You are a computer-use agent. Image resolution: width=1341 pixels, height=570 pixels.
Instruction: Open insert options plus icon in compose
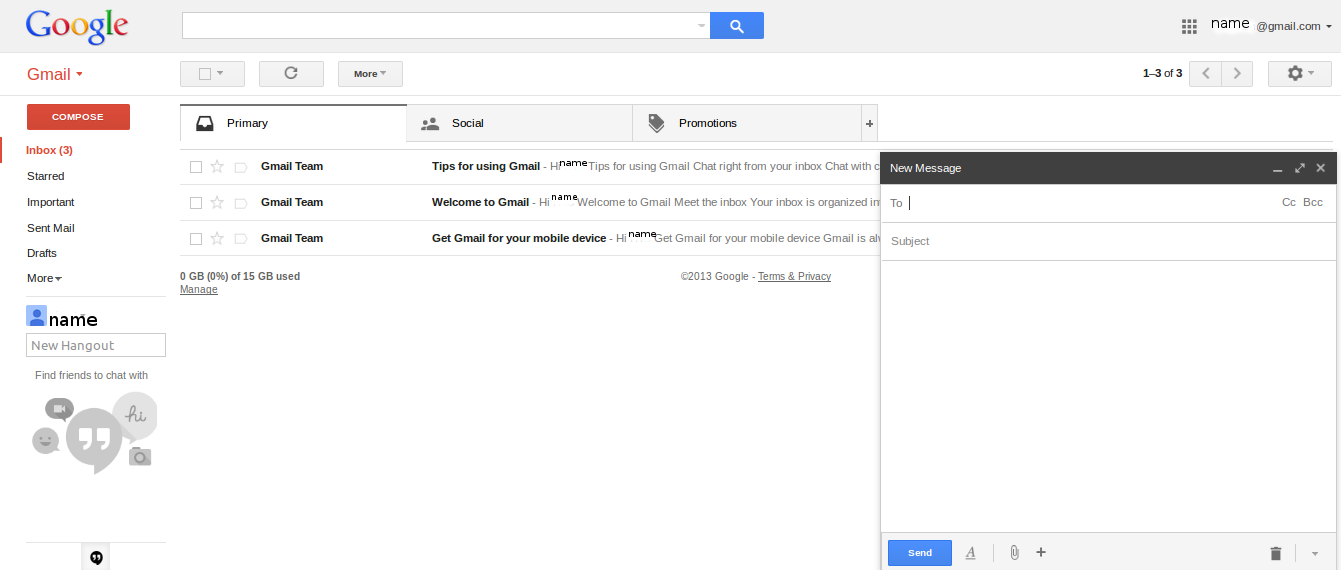click(x=1041, y=552)
